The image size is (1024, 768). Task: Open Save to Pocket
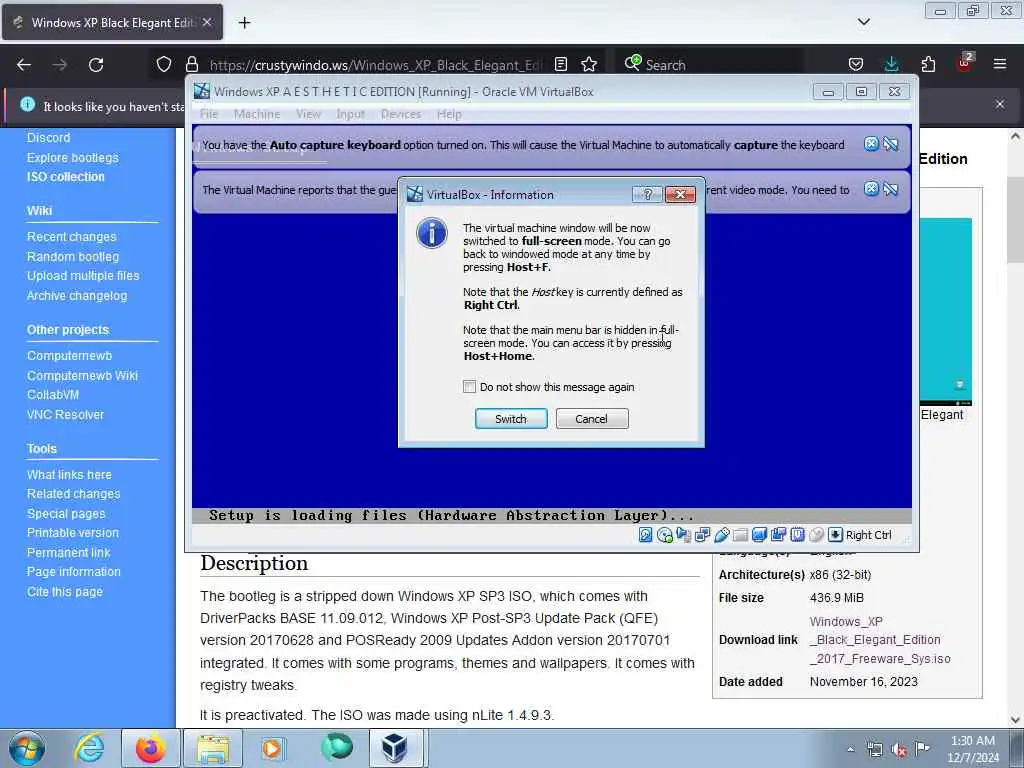click(856, 64)
